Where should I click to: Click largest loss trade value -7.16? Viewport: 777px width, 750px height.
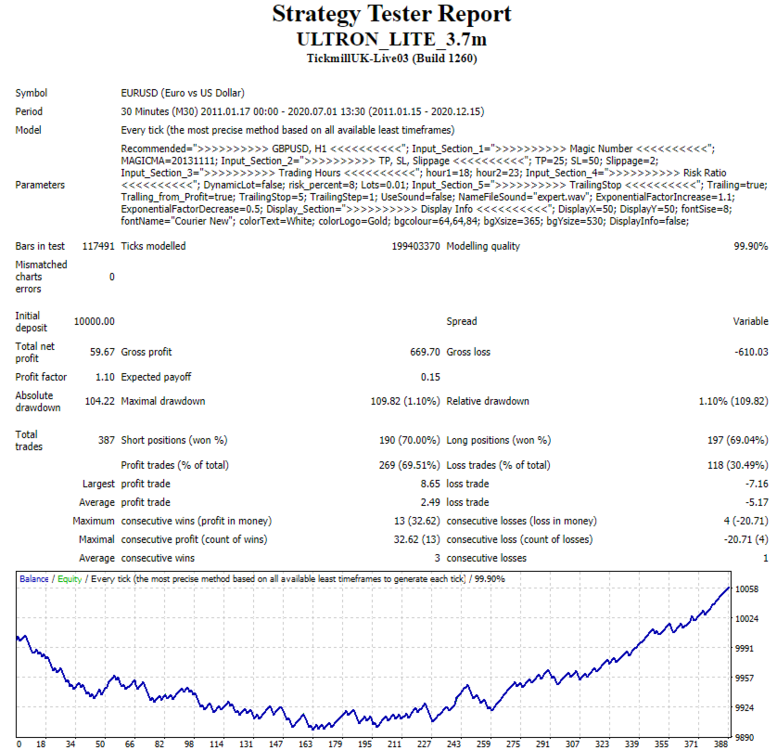click(757, 484)
